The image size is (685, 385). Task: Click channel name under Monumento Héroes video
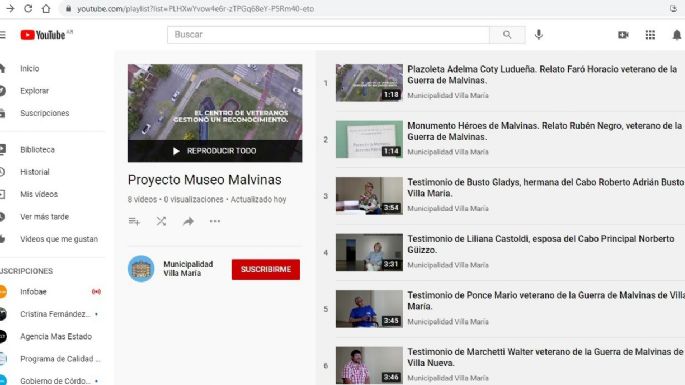point(448,152)
